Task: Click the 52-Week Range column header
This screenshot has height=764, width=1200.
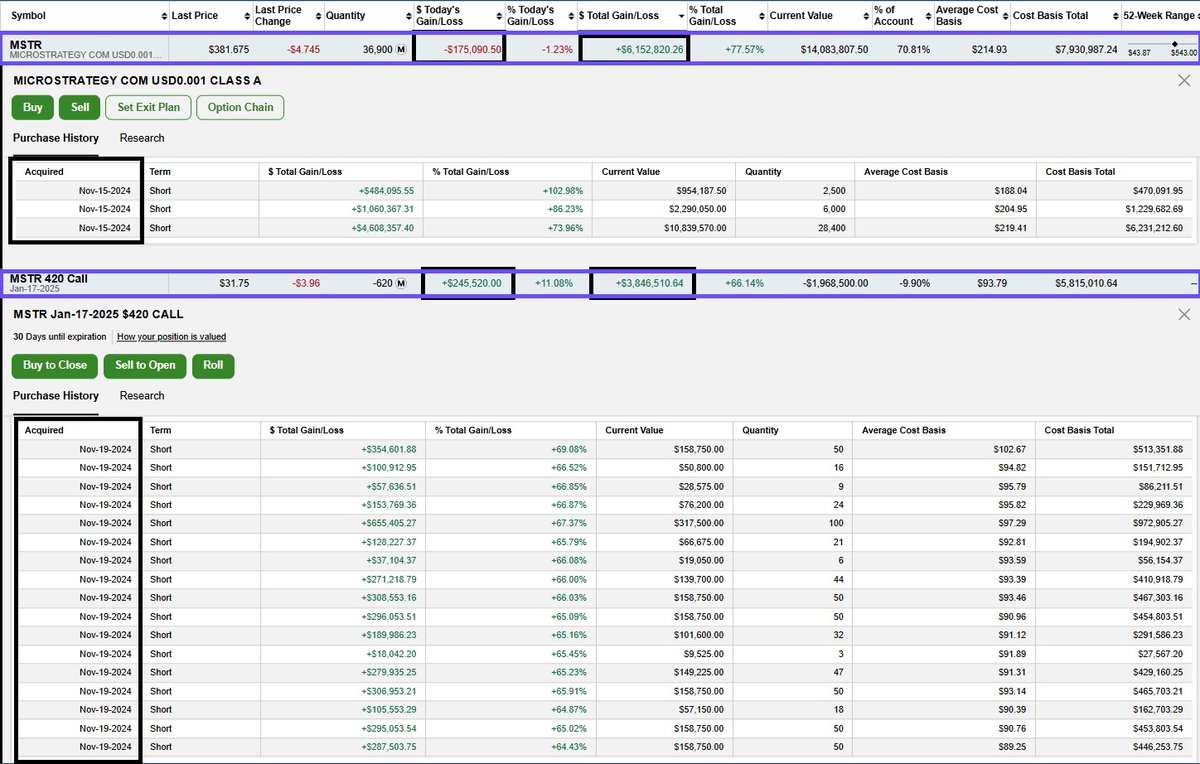Action: 1160,16
